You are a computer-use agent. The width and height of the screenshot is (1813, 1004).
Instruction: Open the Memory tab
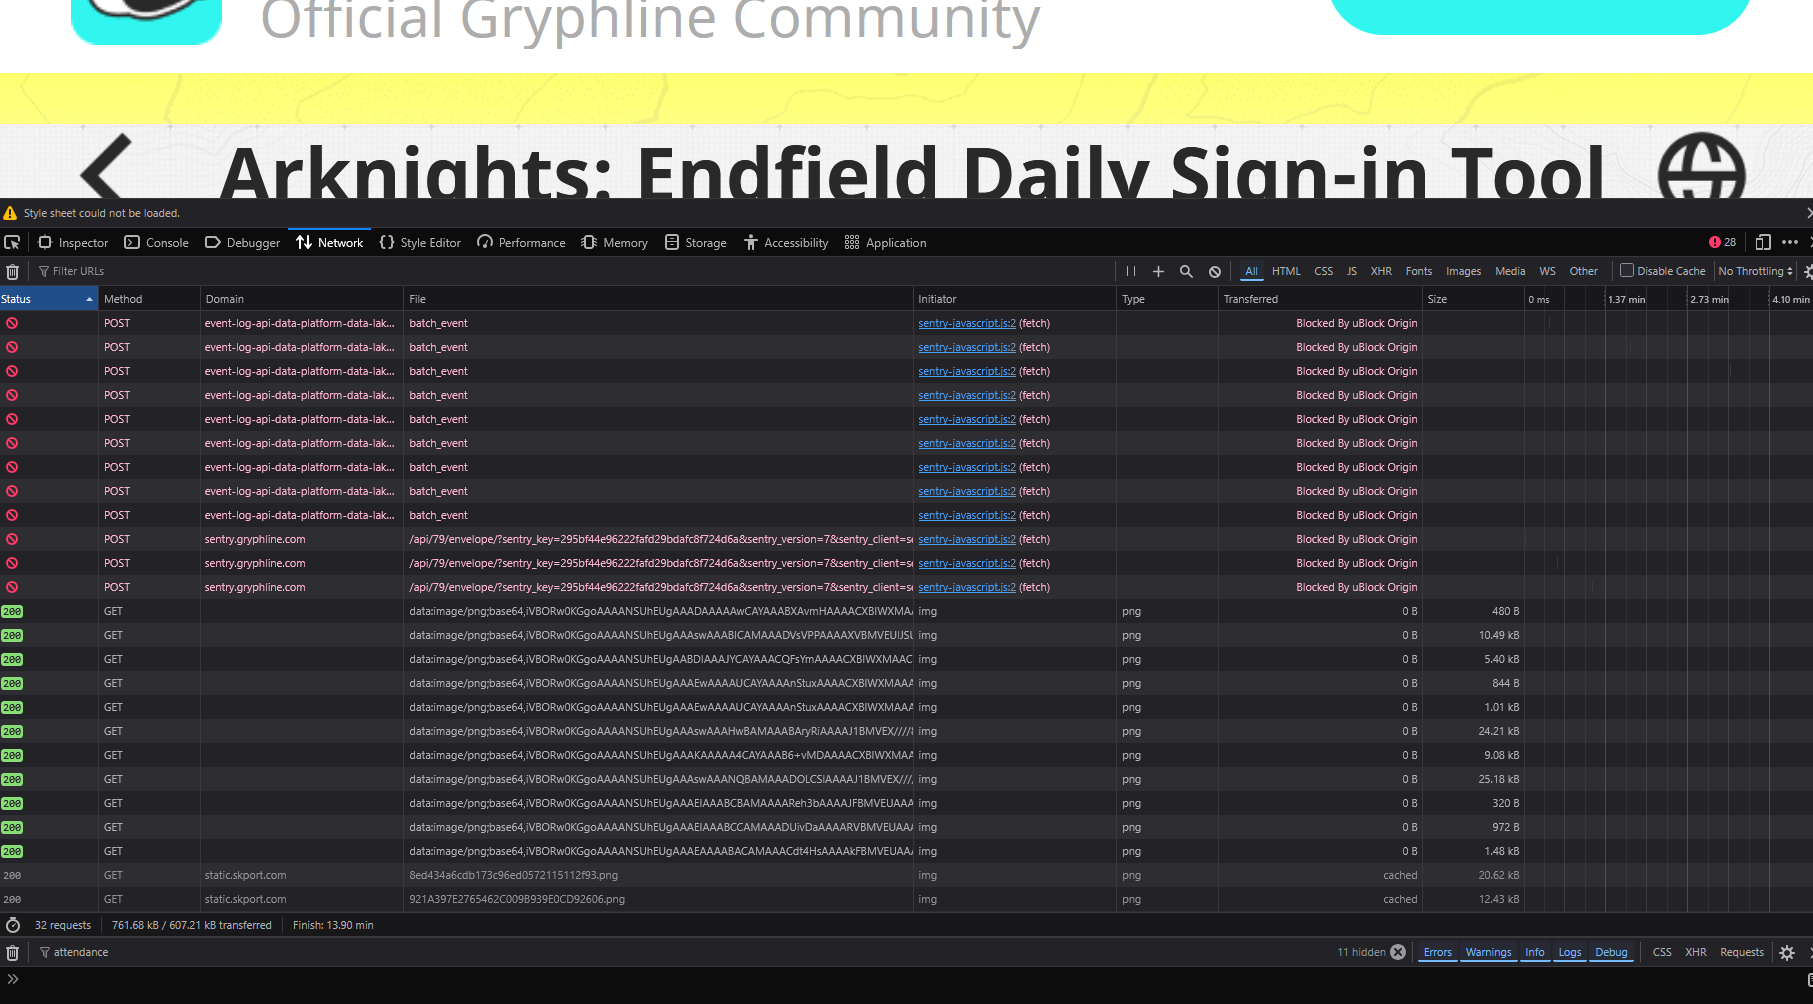pos(615,242)
